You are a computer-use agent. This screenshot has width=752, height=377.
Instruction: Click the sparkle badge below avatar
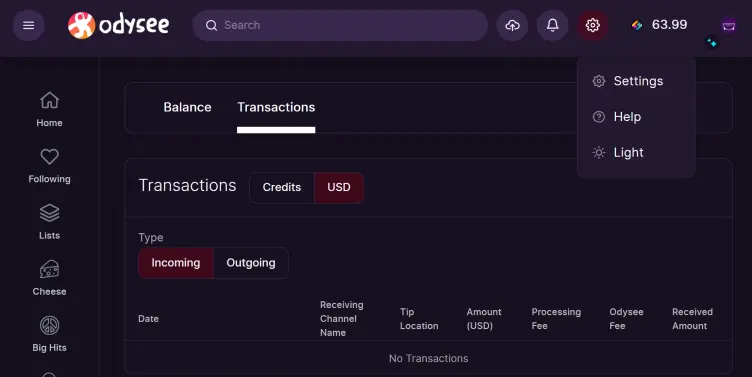(x=712, y=43)
